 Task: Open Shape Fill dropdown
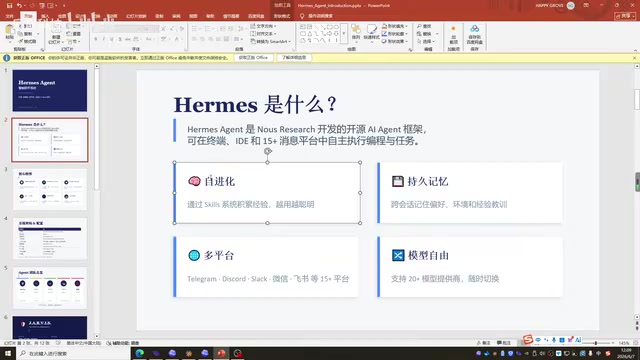[x=395, y=26]
